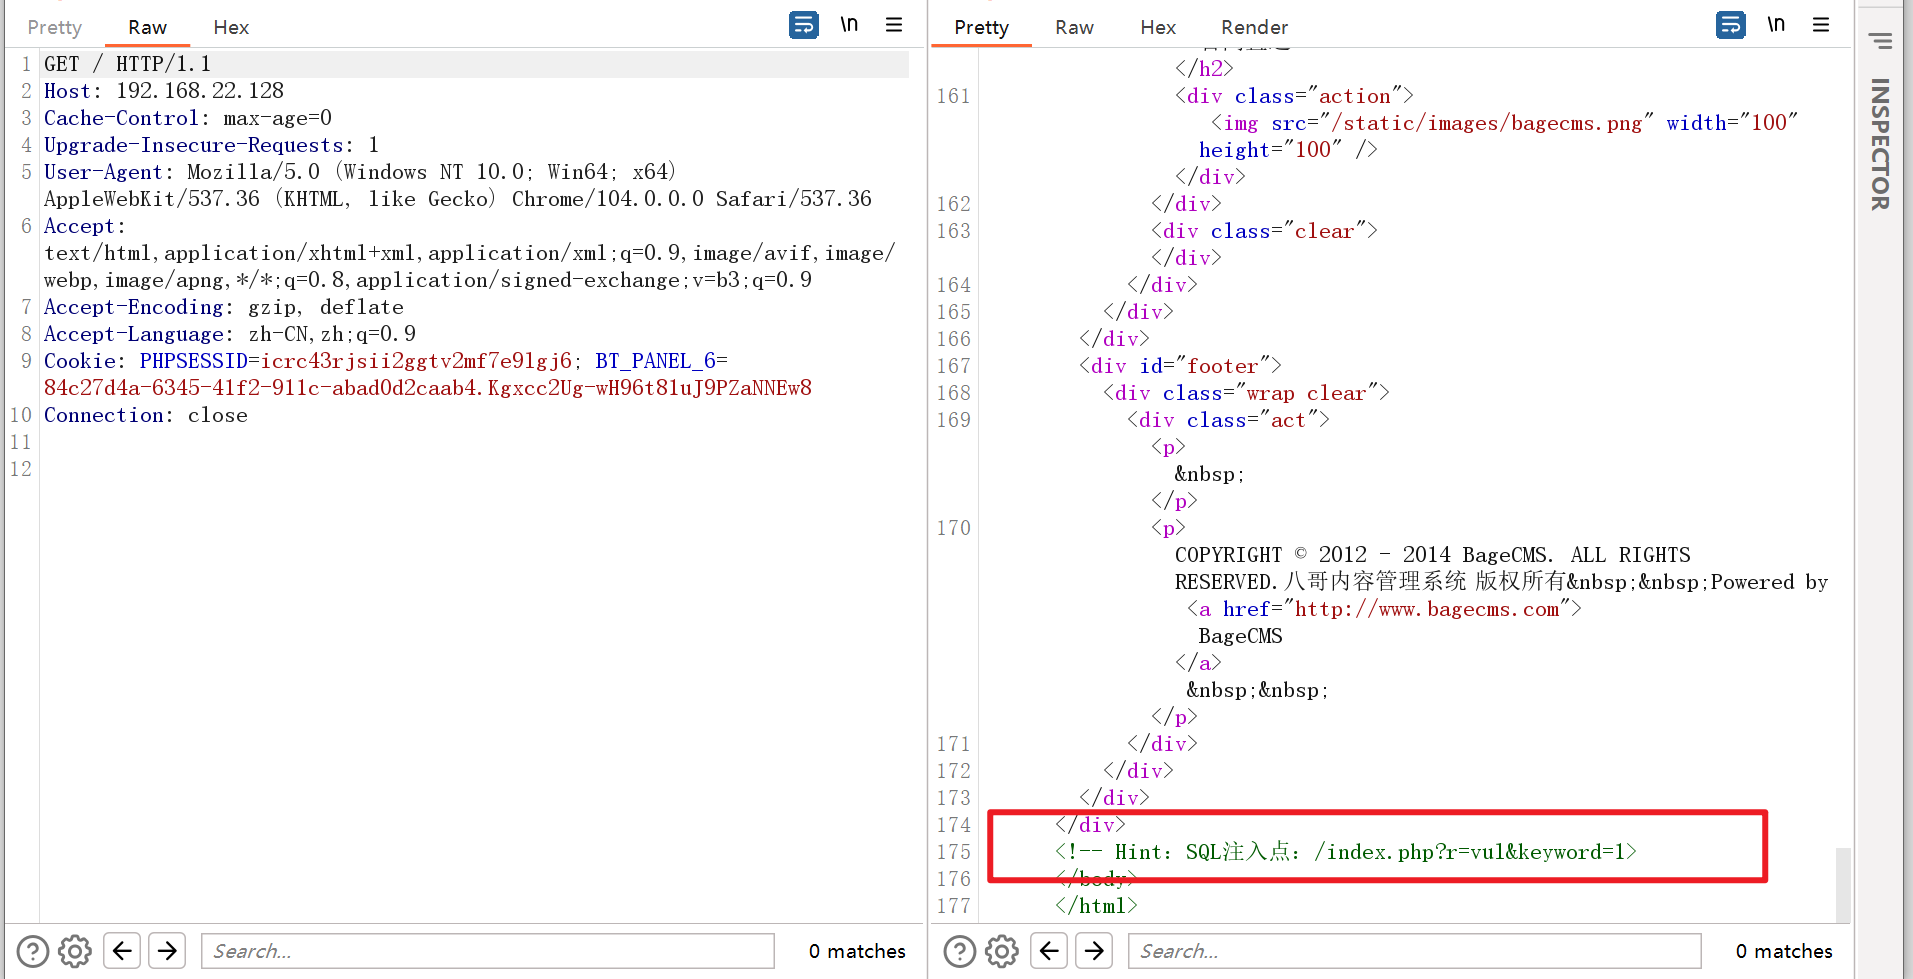Viewport: 1913px width, 979px height.
Task: Focus the response search field
Action: pyautogui.click(x=1415, y=951)
